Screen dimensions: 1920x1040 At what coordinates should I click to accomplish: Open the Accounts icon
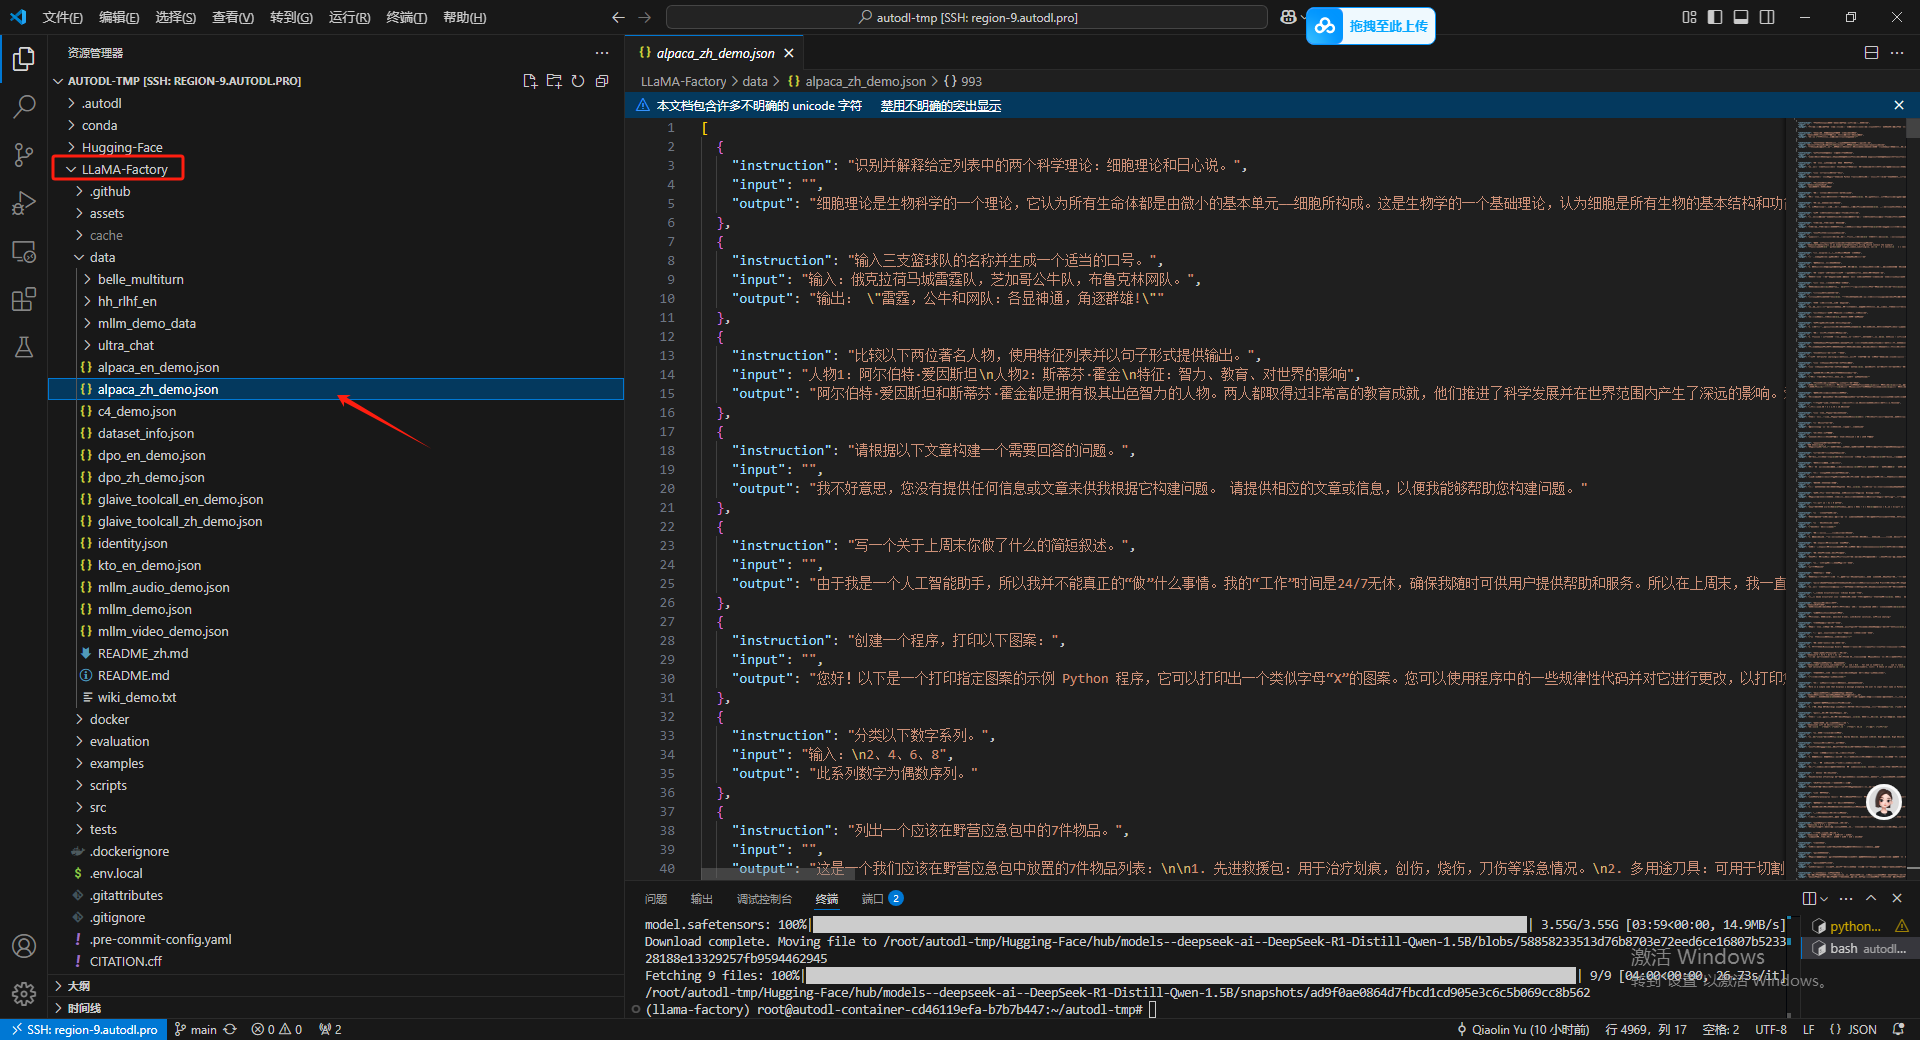click(x=24, y=946)
